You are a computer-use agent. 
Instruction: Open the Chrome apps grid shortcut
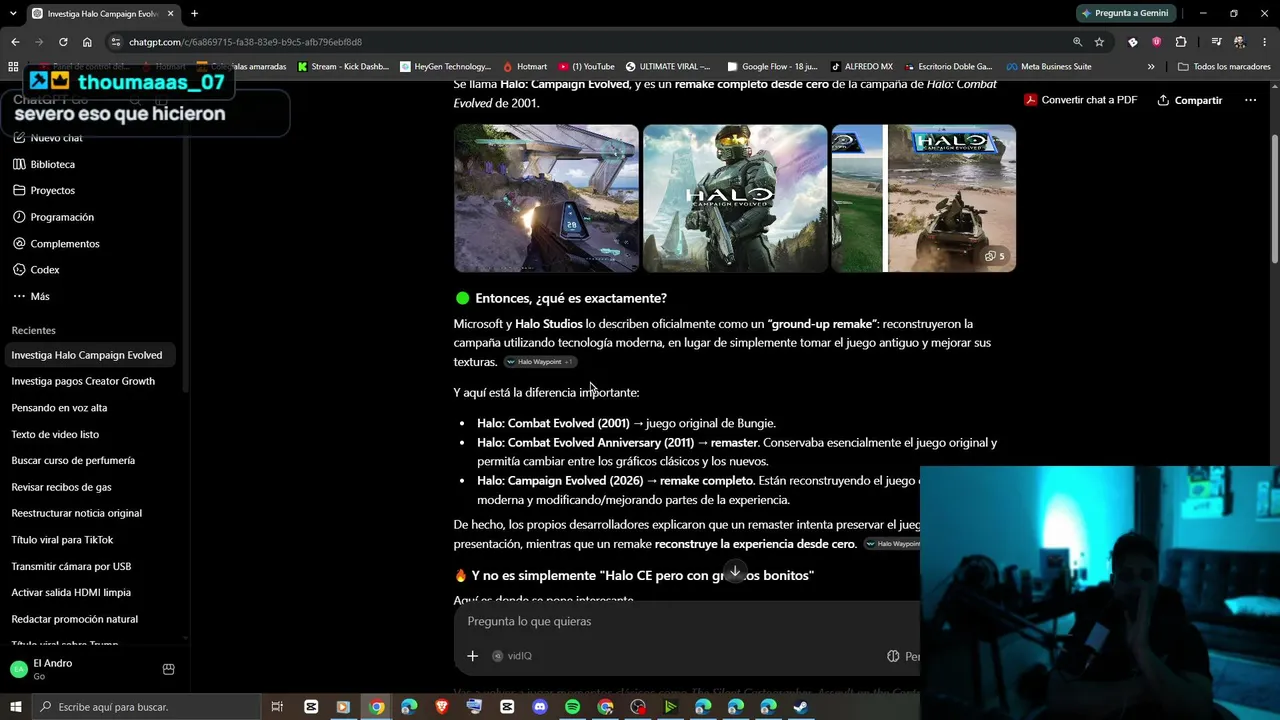click(x=13, y=67)
